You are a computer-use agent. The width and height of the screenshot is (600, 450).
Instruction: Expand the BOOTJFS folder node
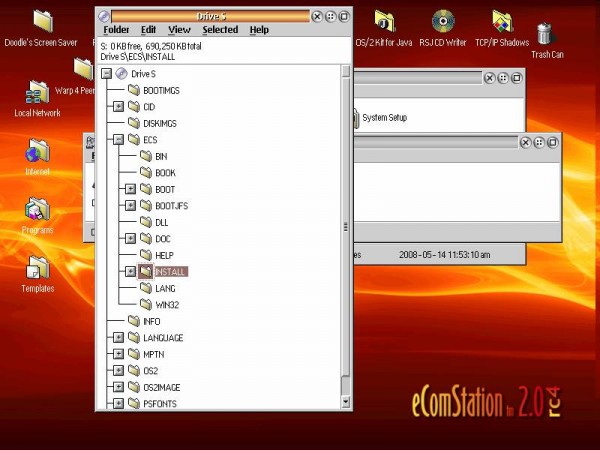coord(130,205)
